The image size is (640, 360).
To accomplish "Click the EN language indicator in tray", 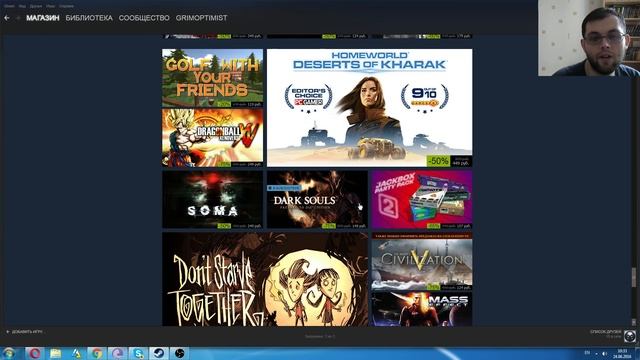I will click(x=587, y=353).
